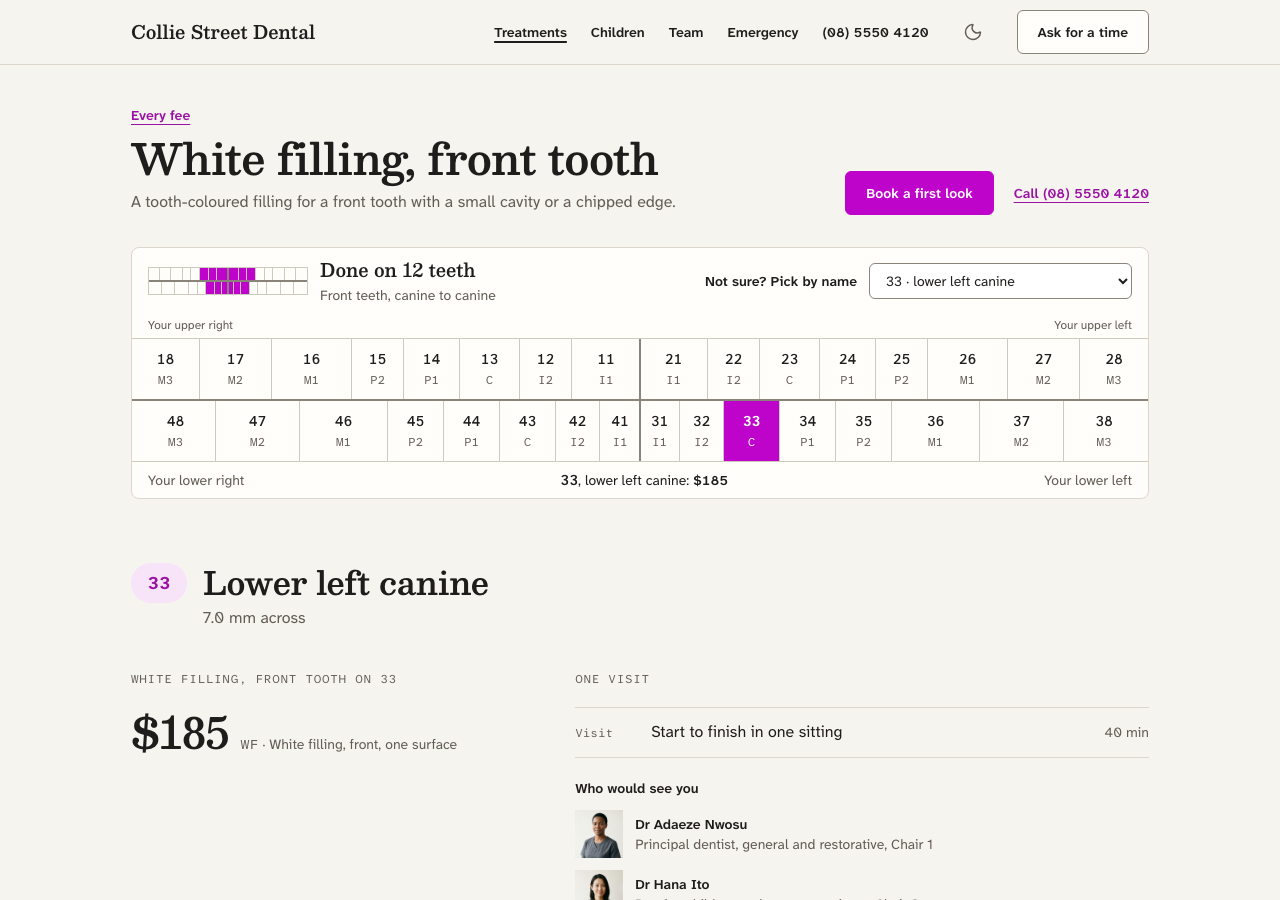Choose tooth 36 lower left molar
The image size is (1280, 900).
[x=936, y=431]
